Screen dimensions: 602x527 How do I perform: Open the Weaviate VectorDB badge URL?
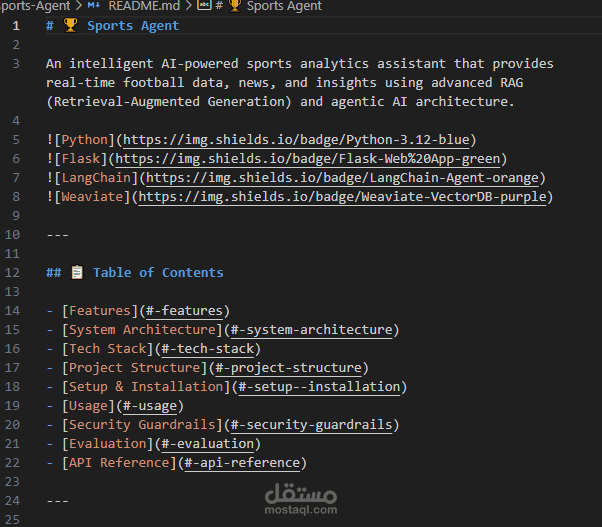[x=345, y=197]
